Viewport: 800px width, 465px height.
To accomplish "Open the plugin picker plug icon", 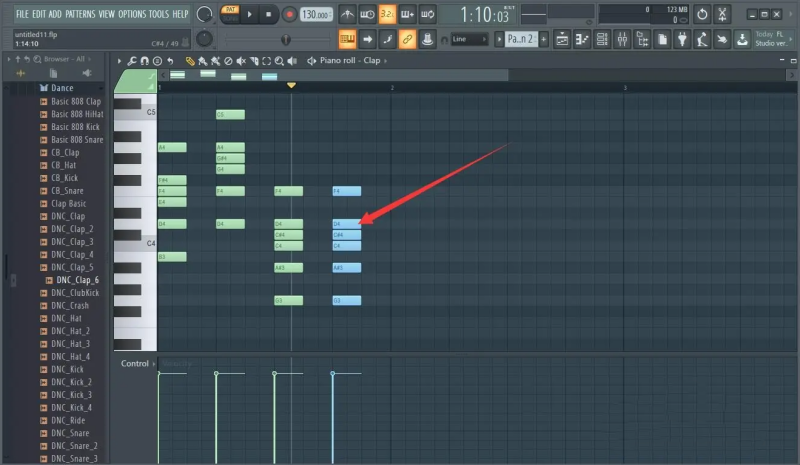I will tap(682, 39).
